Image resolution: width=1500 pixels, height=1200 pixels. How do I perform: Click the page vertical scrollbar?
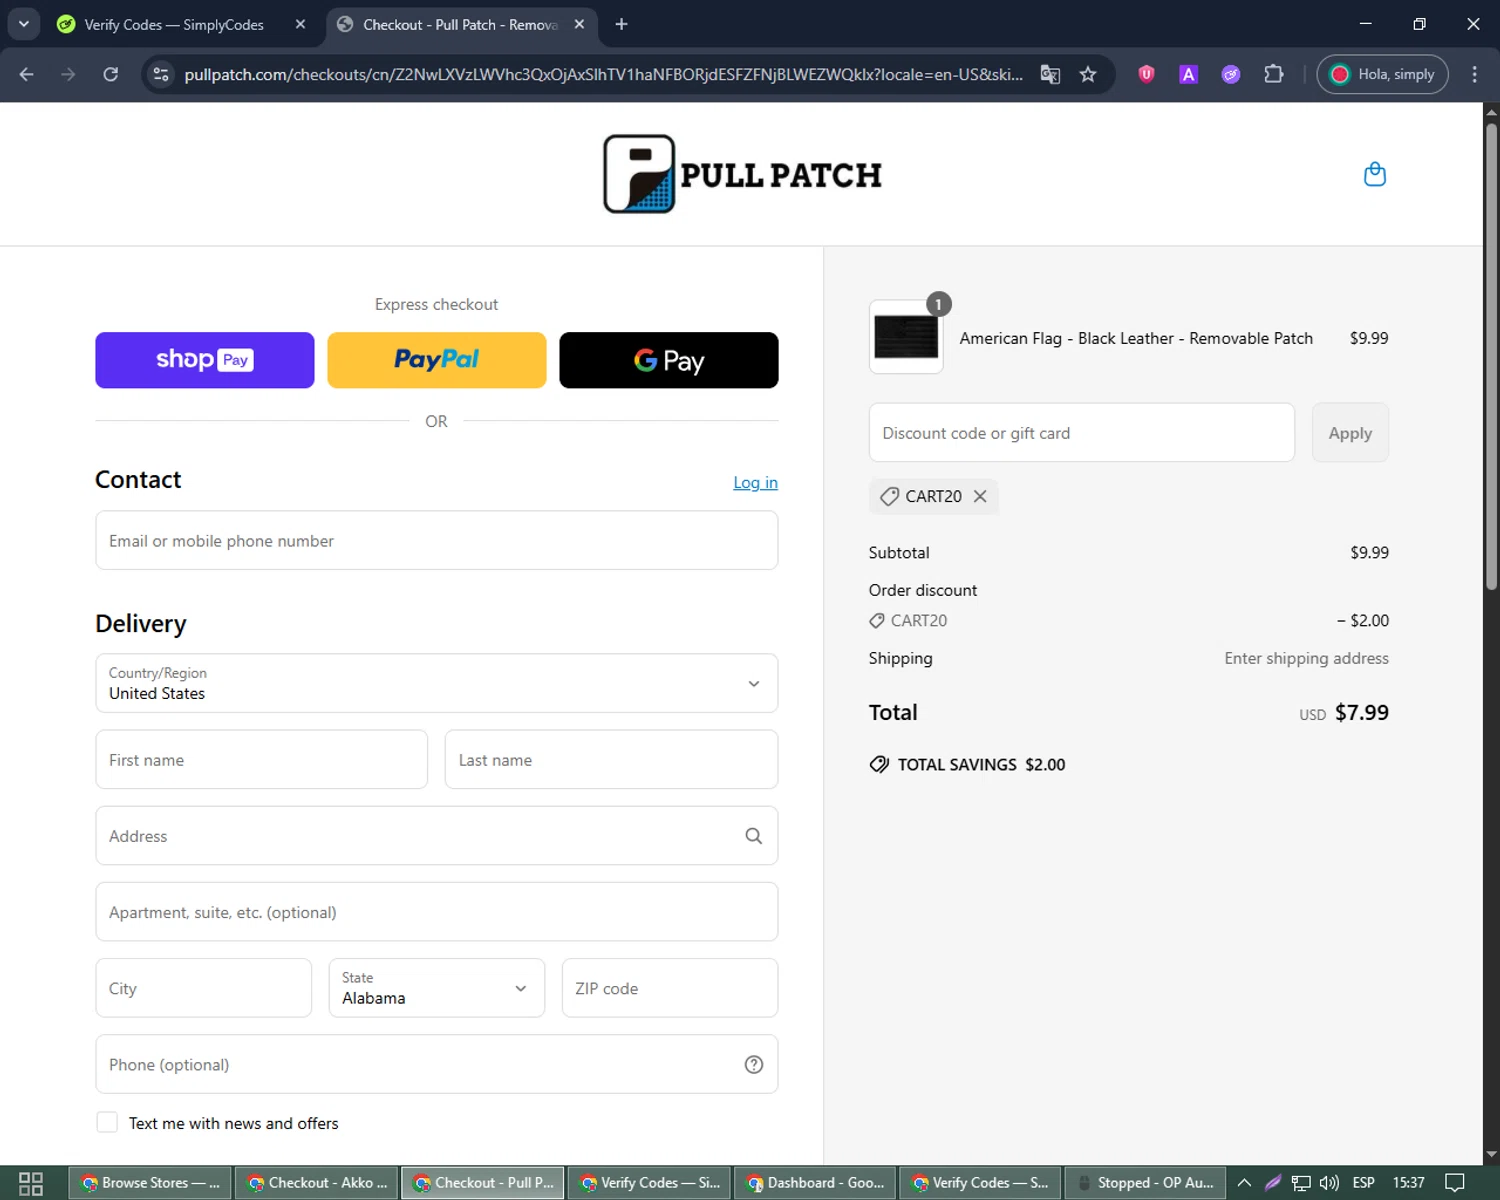coord(1491,355)
